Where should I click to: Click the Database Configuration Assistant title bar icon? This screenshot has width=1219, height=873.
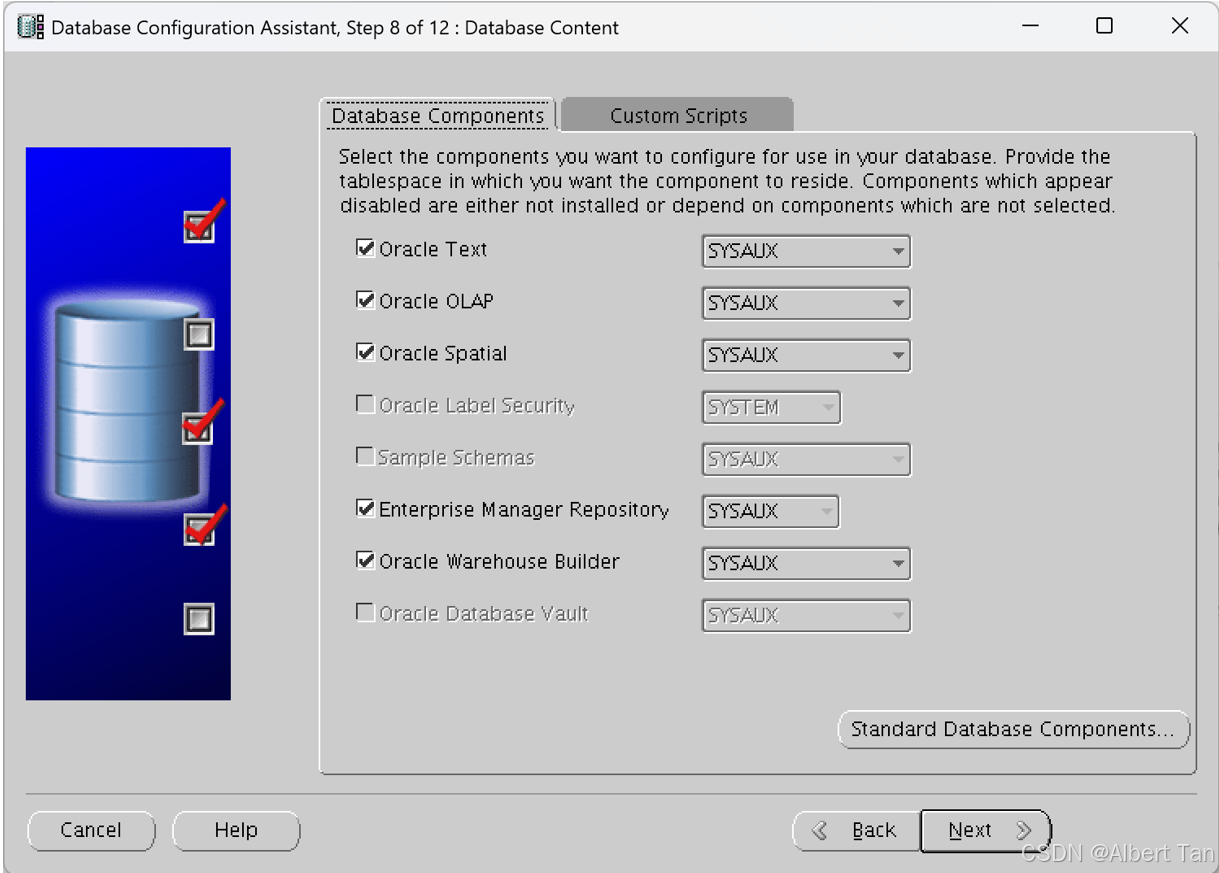[x=31, y=27]
